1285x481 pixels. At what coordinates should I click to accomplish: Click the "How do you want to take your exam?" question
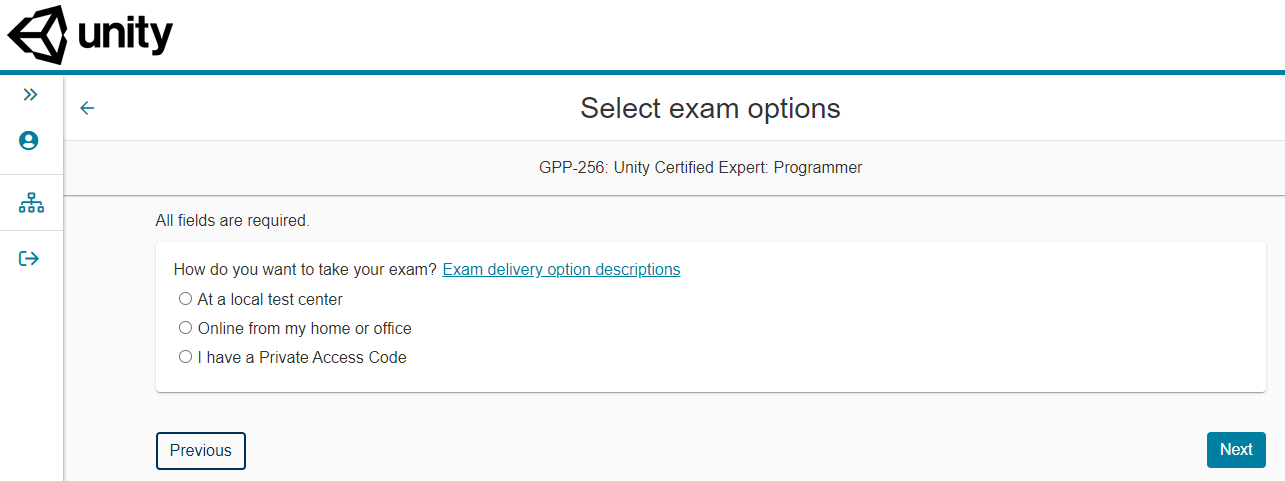click(305, 270)
